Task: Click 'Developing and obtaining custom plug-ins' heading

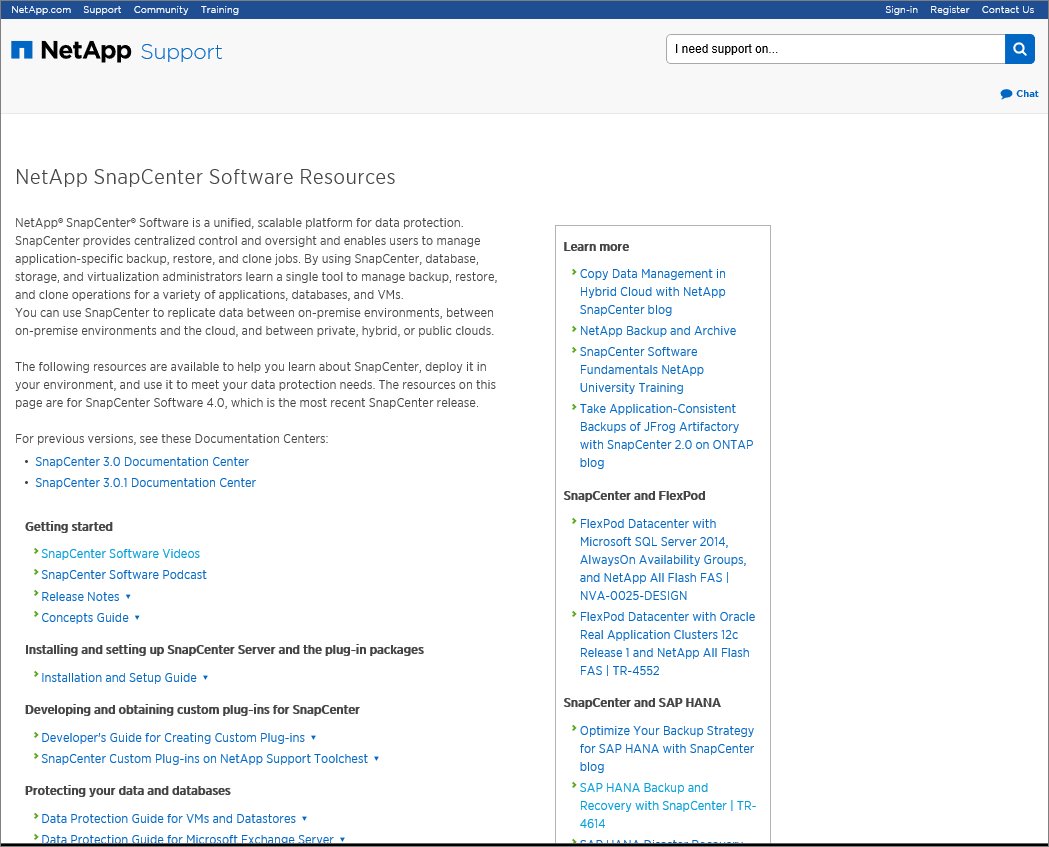Action: (192, 709)
